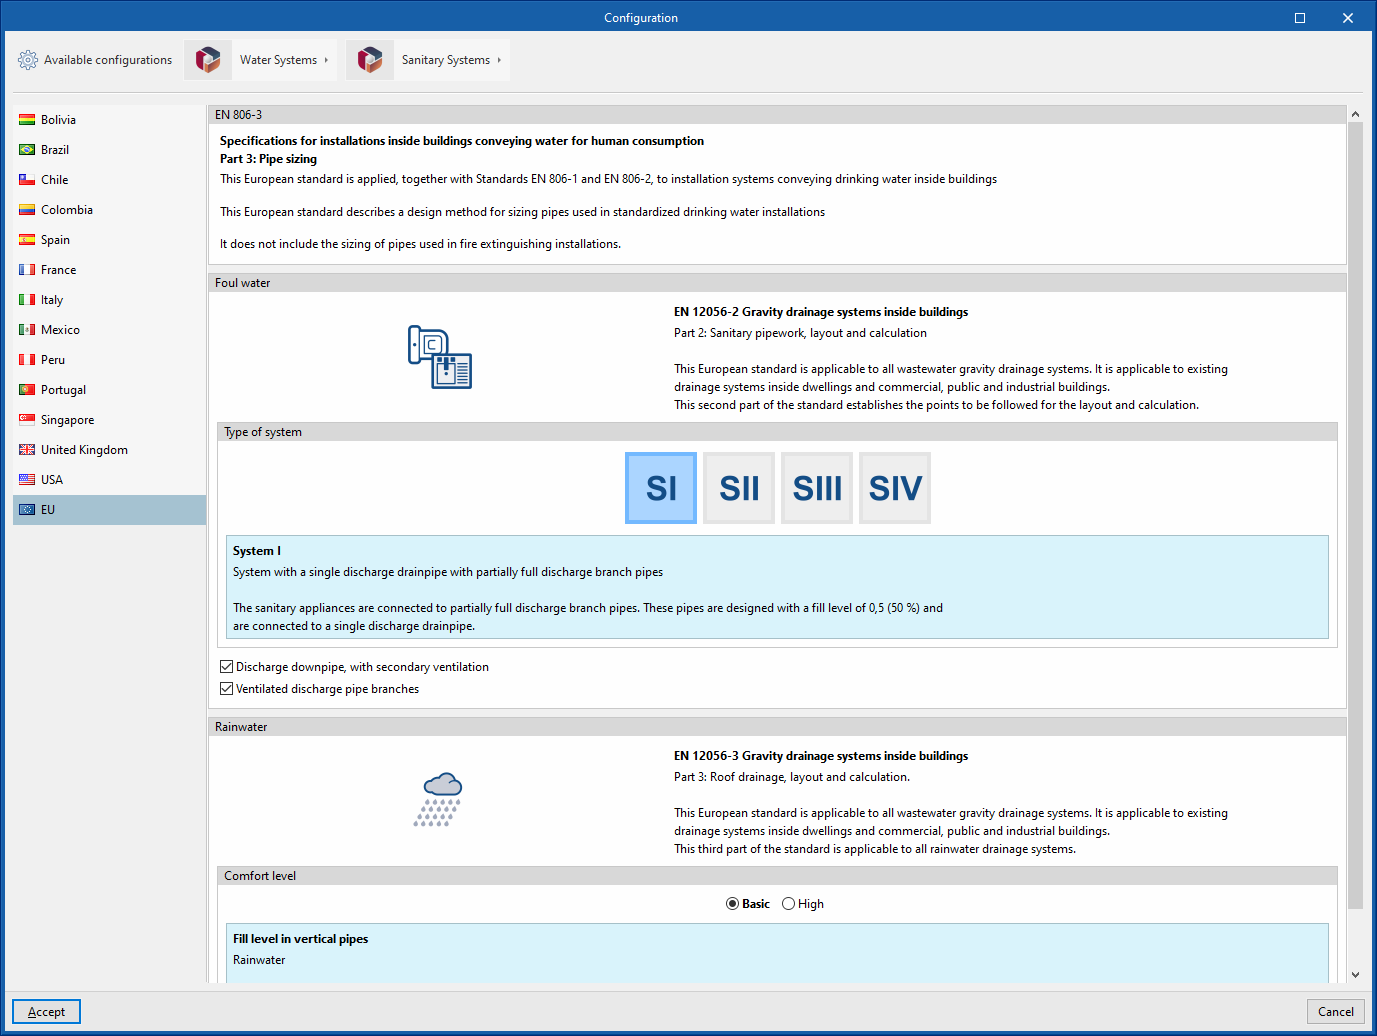Click the Water Systems cube icon
The width and height of the screenshot is (1377, 1036).
coord(208,60)
